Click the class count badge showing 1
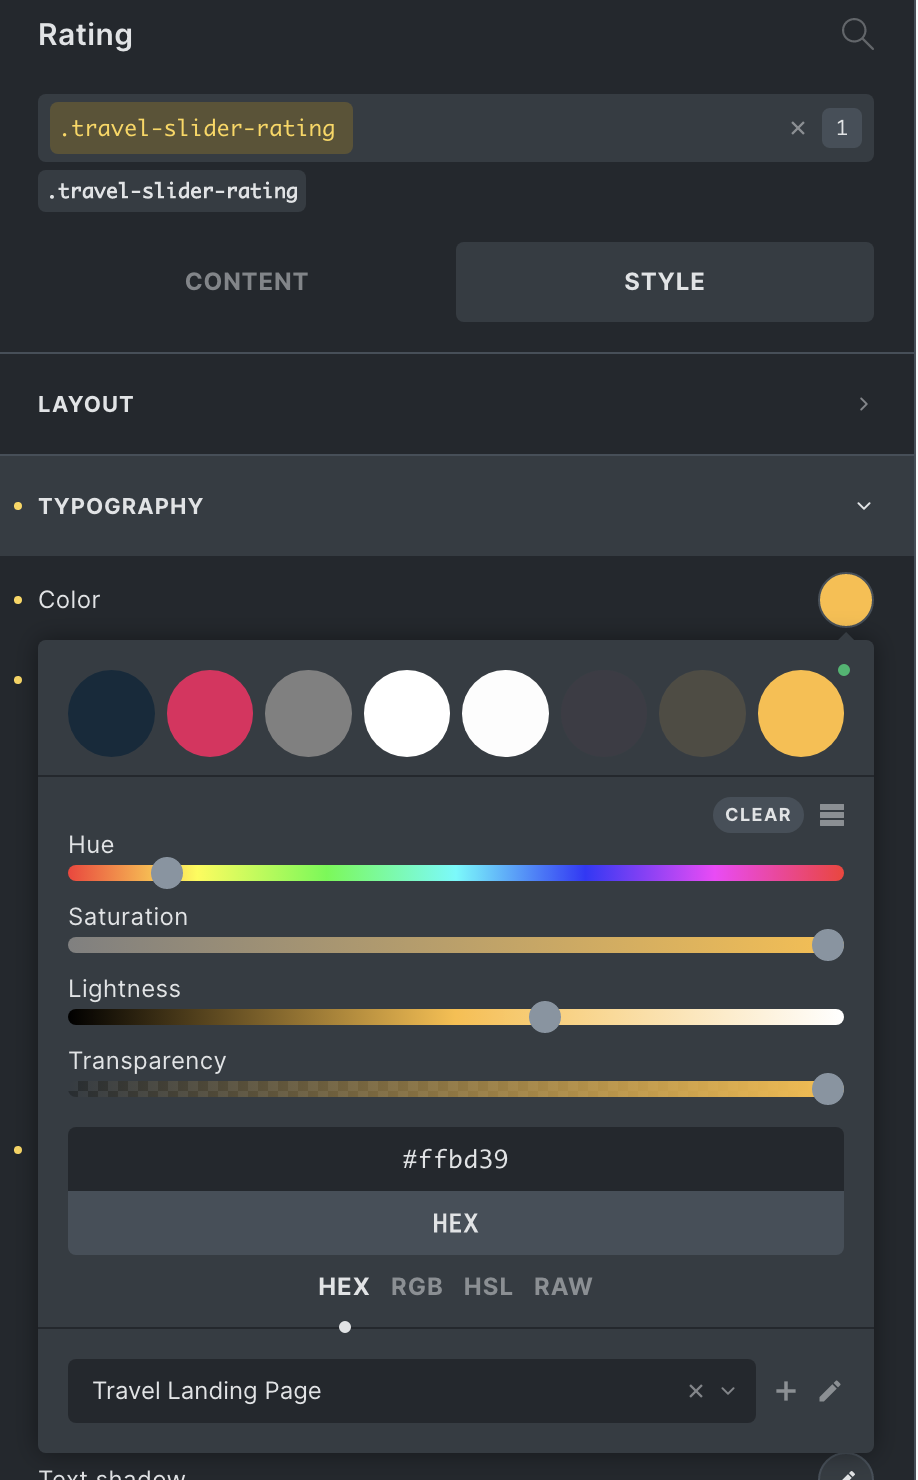 pyautogui.click(x=841, y=128)
